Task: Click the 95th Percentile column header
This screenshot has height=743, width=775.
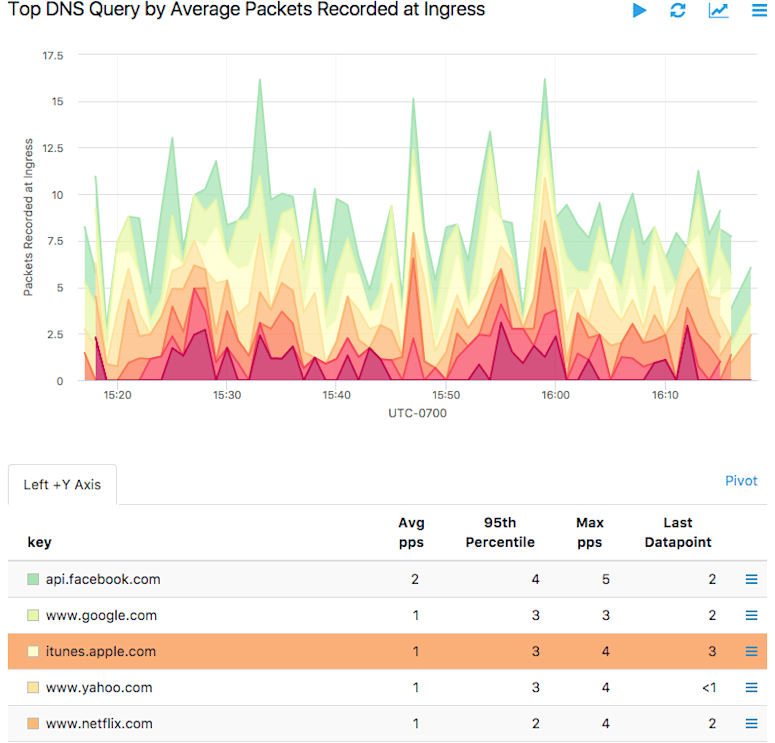Action: [x=500, y=532]
